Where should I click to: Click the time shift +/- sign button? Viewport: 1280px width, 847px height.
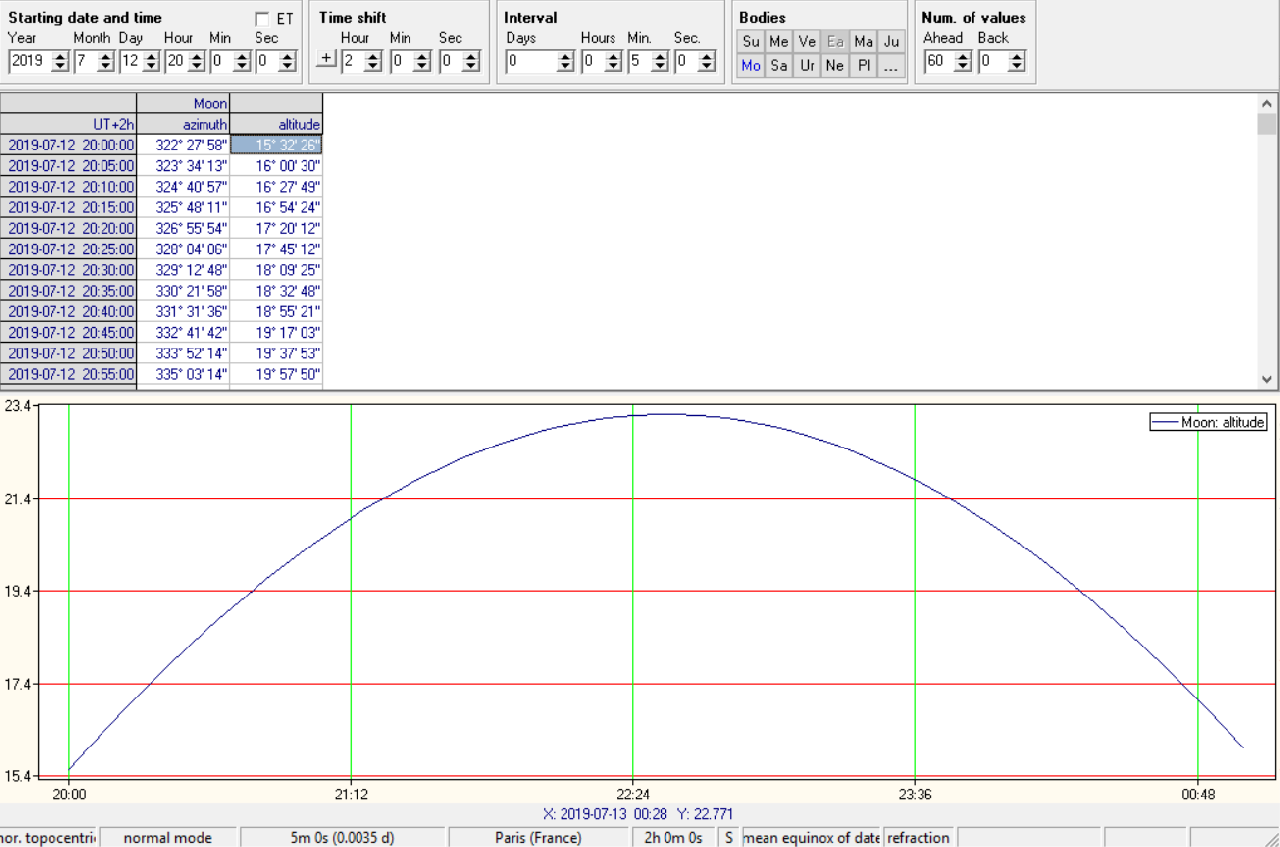click(x=326, y=59)
